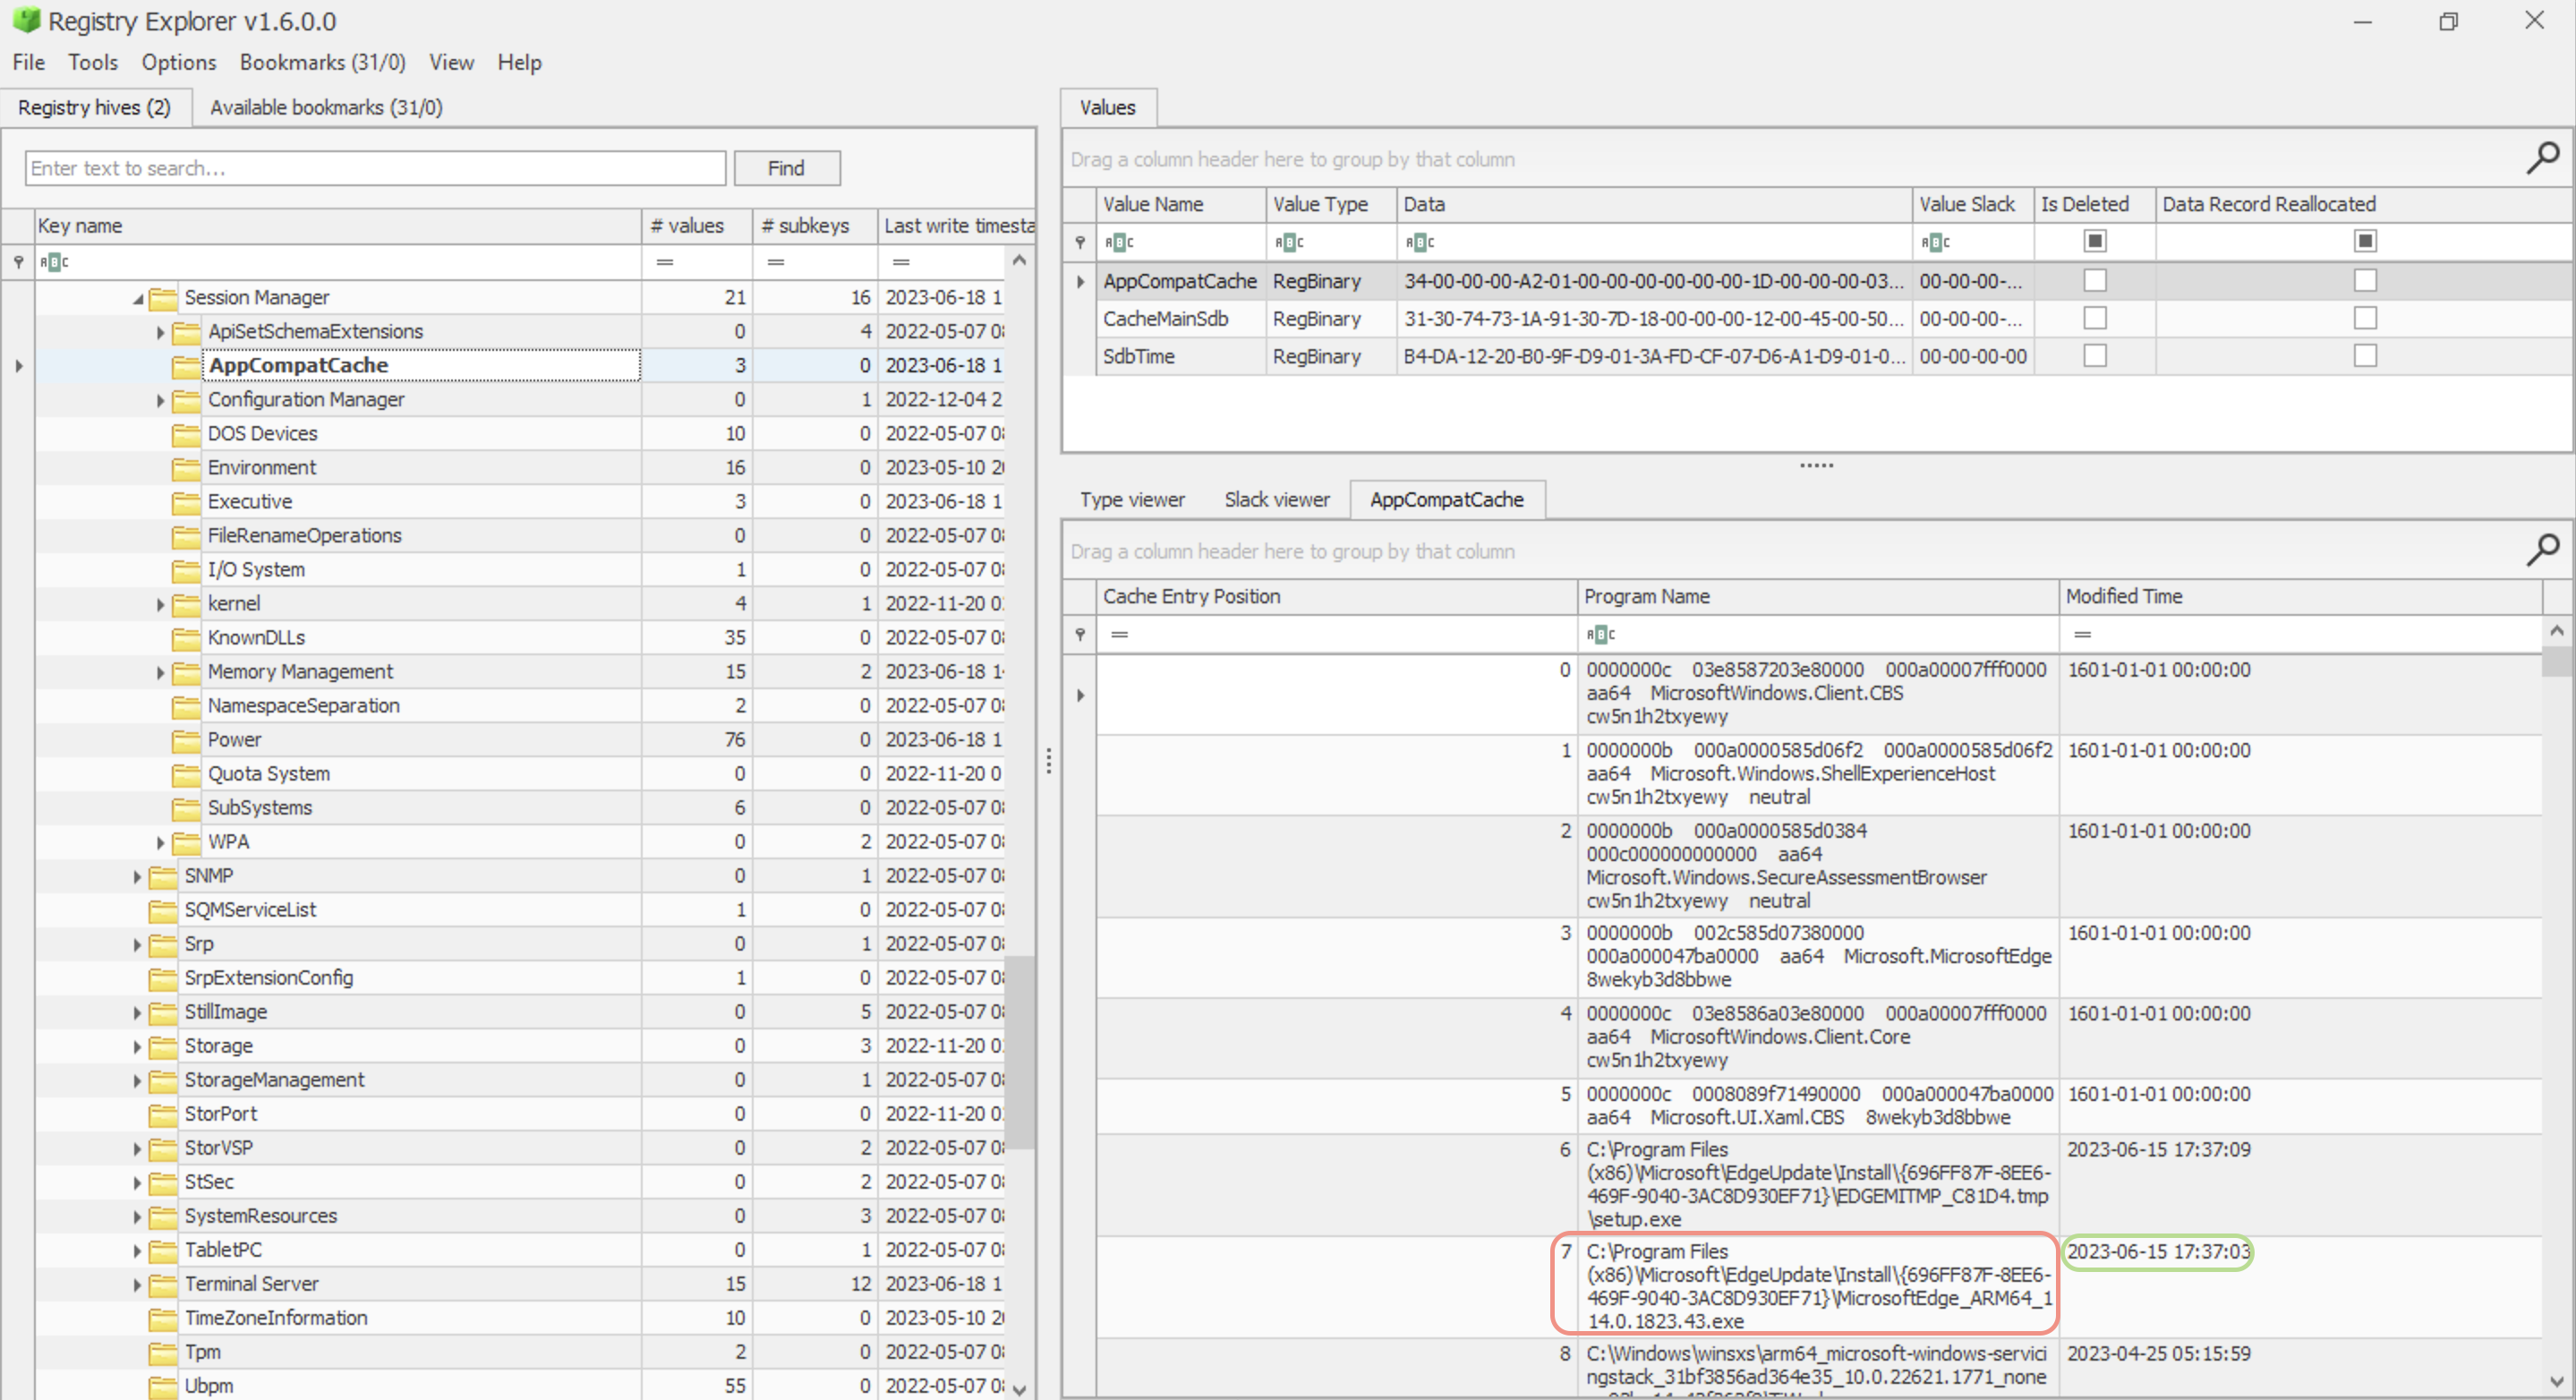Click the registry search text field
2576x1400 pixels.
tap(376, 168)
